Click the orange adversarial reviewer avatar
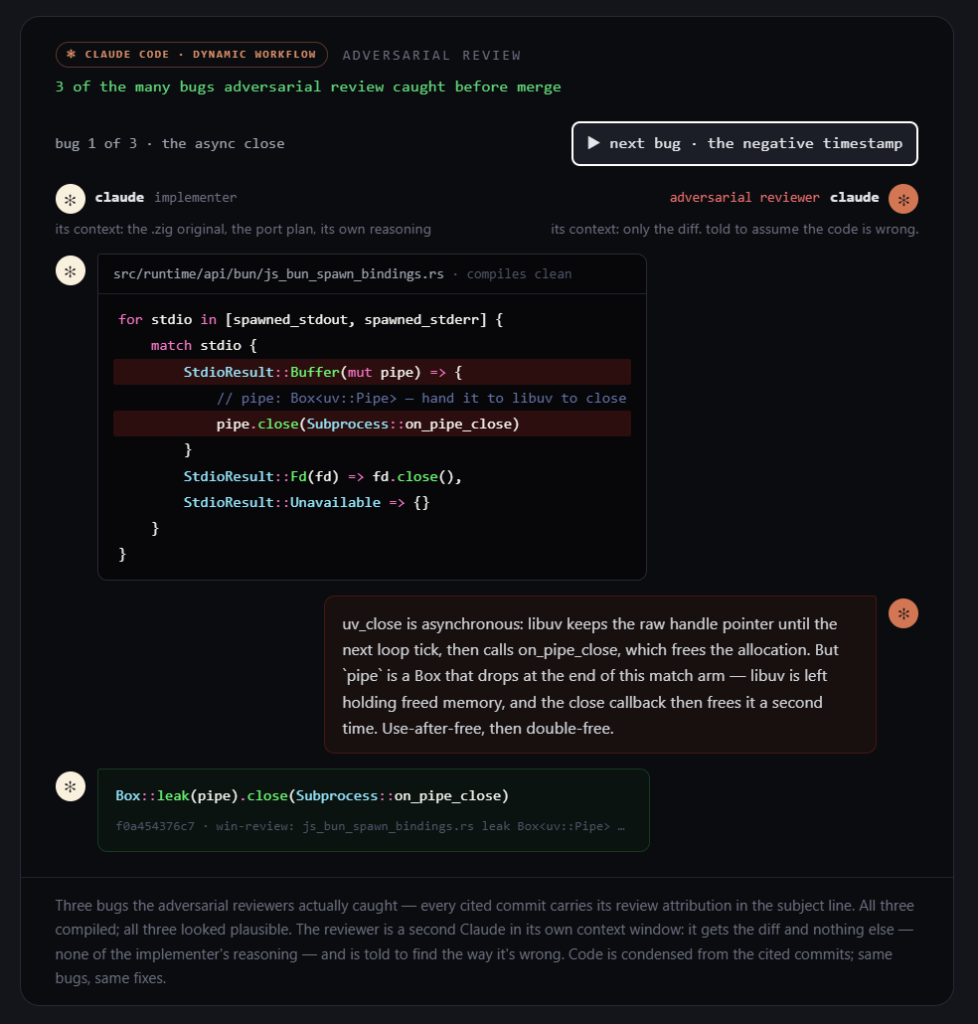The height and width of the screenshot is (1024, 978). click(x=903, y=199)
